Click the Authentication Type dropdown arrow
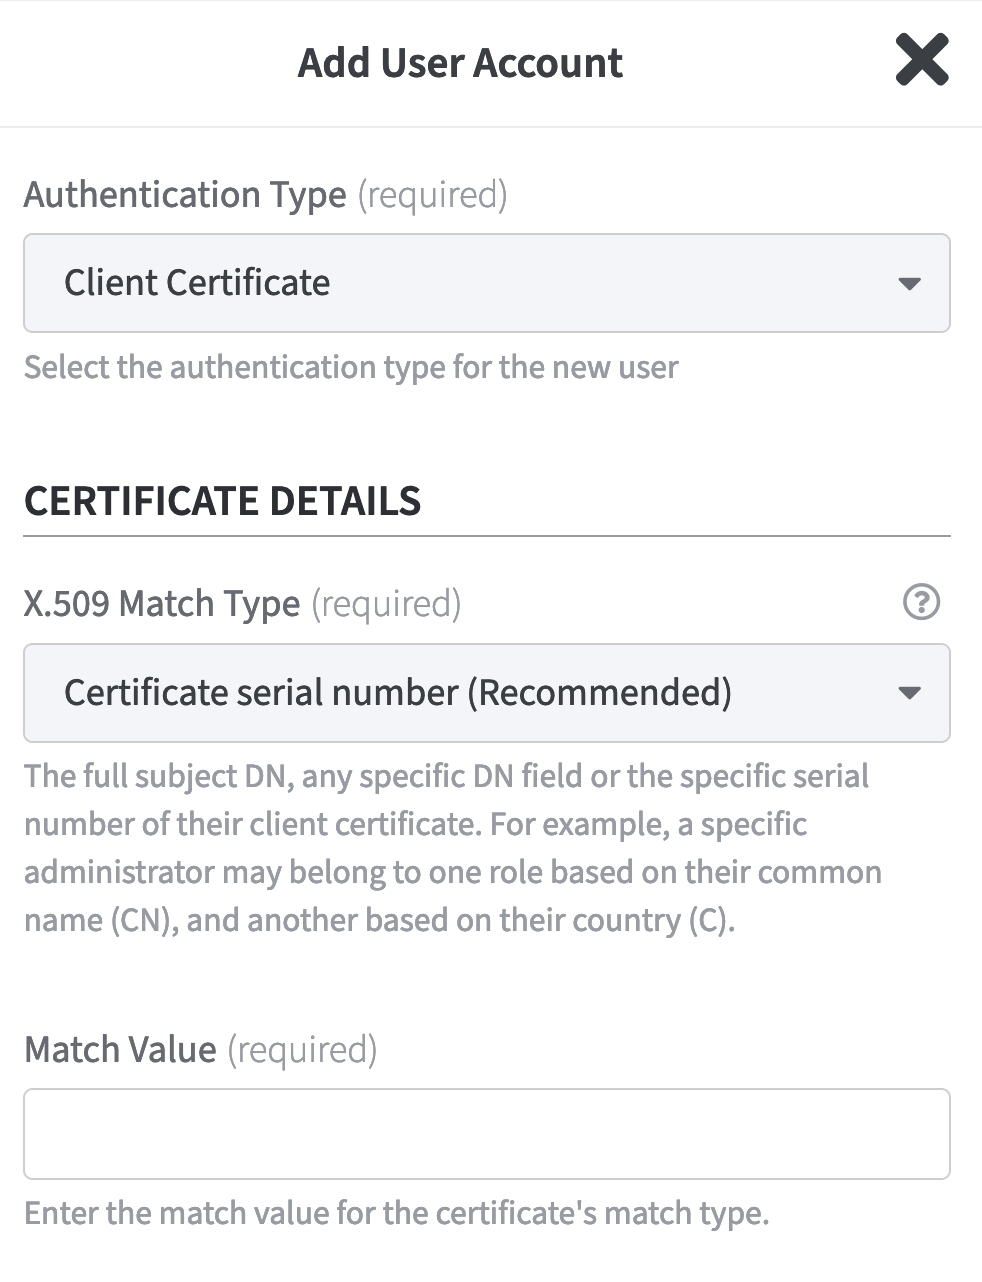The width and height of the screenshot is (982, 1282). click(908, 284)
